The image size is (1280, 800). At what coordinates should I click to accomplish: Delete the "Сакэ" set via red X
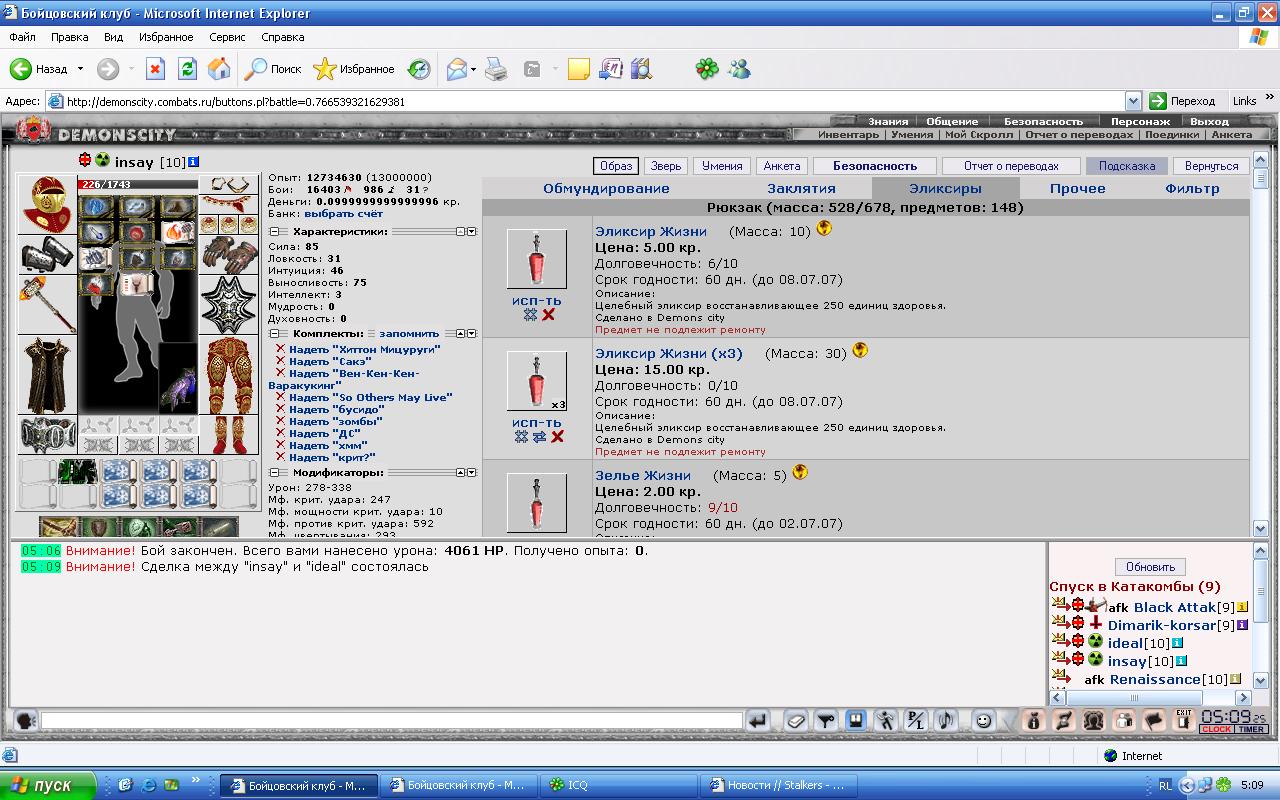[x=281, y=361]
